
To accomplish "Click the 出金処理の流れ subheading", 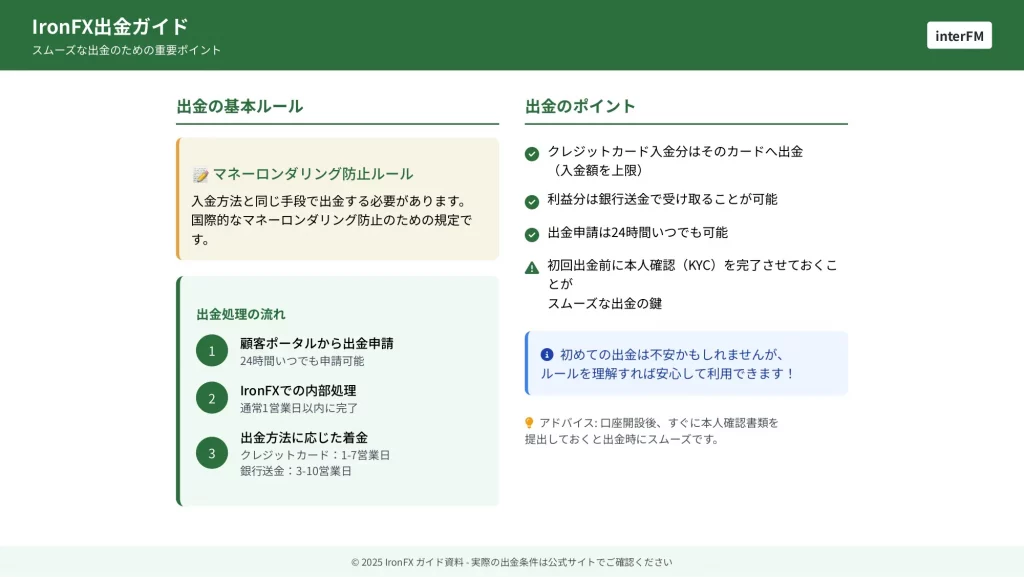I will point(241,314).
